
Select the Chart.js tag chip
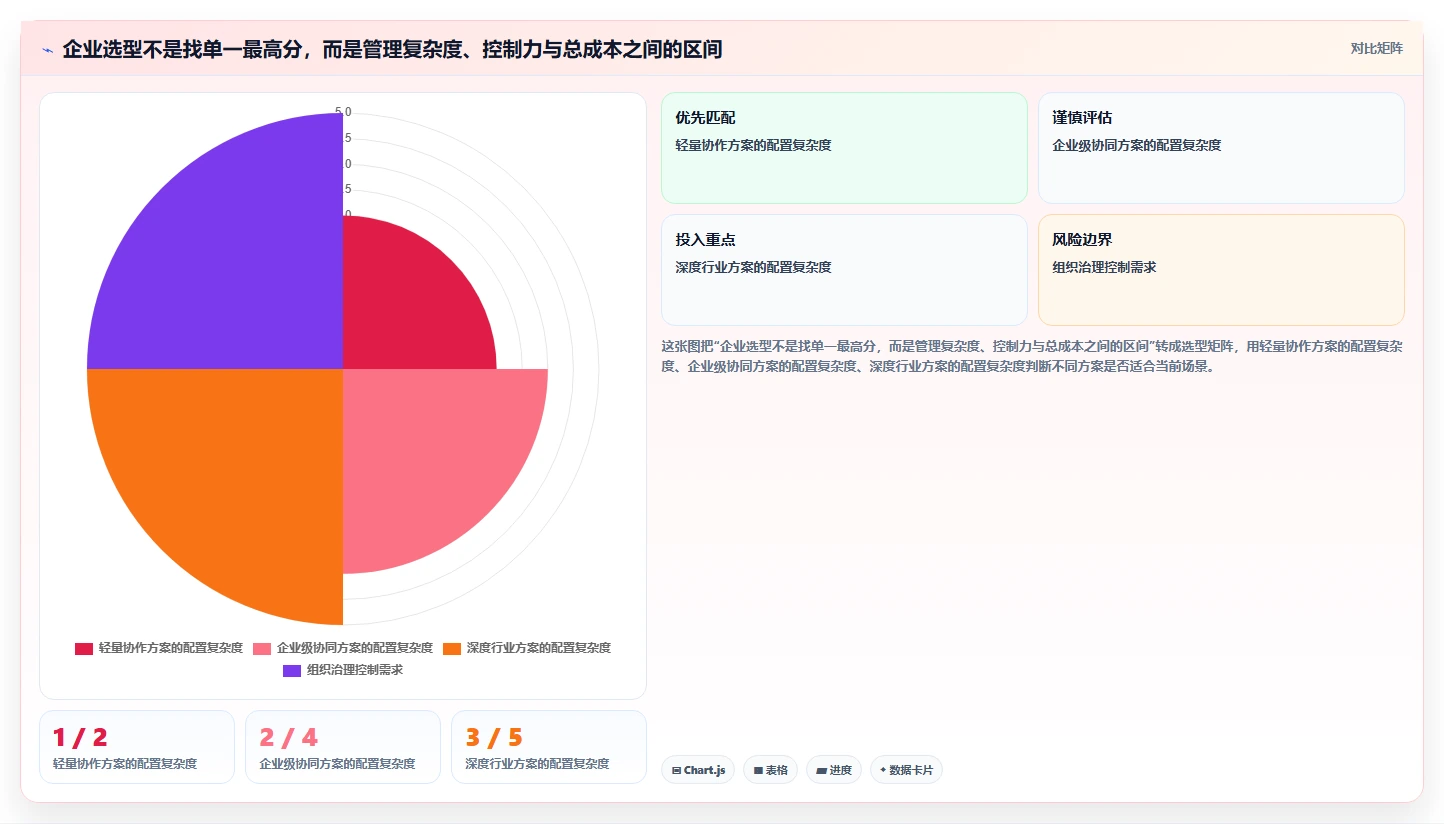698,770
